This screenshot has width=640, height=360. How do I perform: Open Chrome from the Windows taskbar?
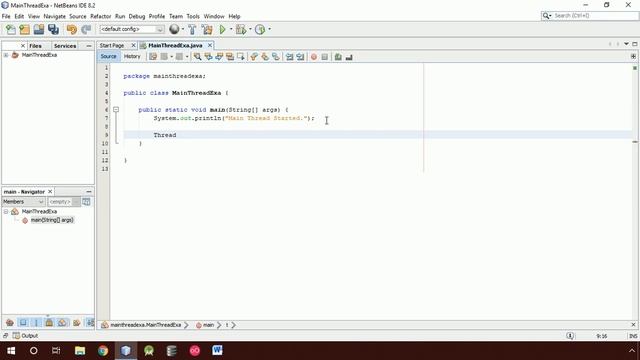click(103, 351)
